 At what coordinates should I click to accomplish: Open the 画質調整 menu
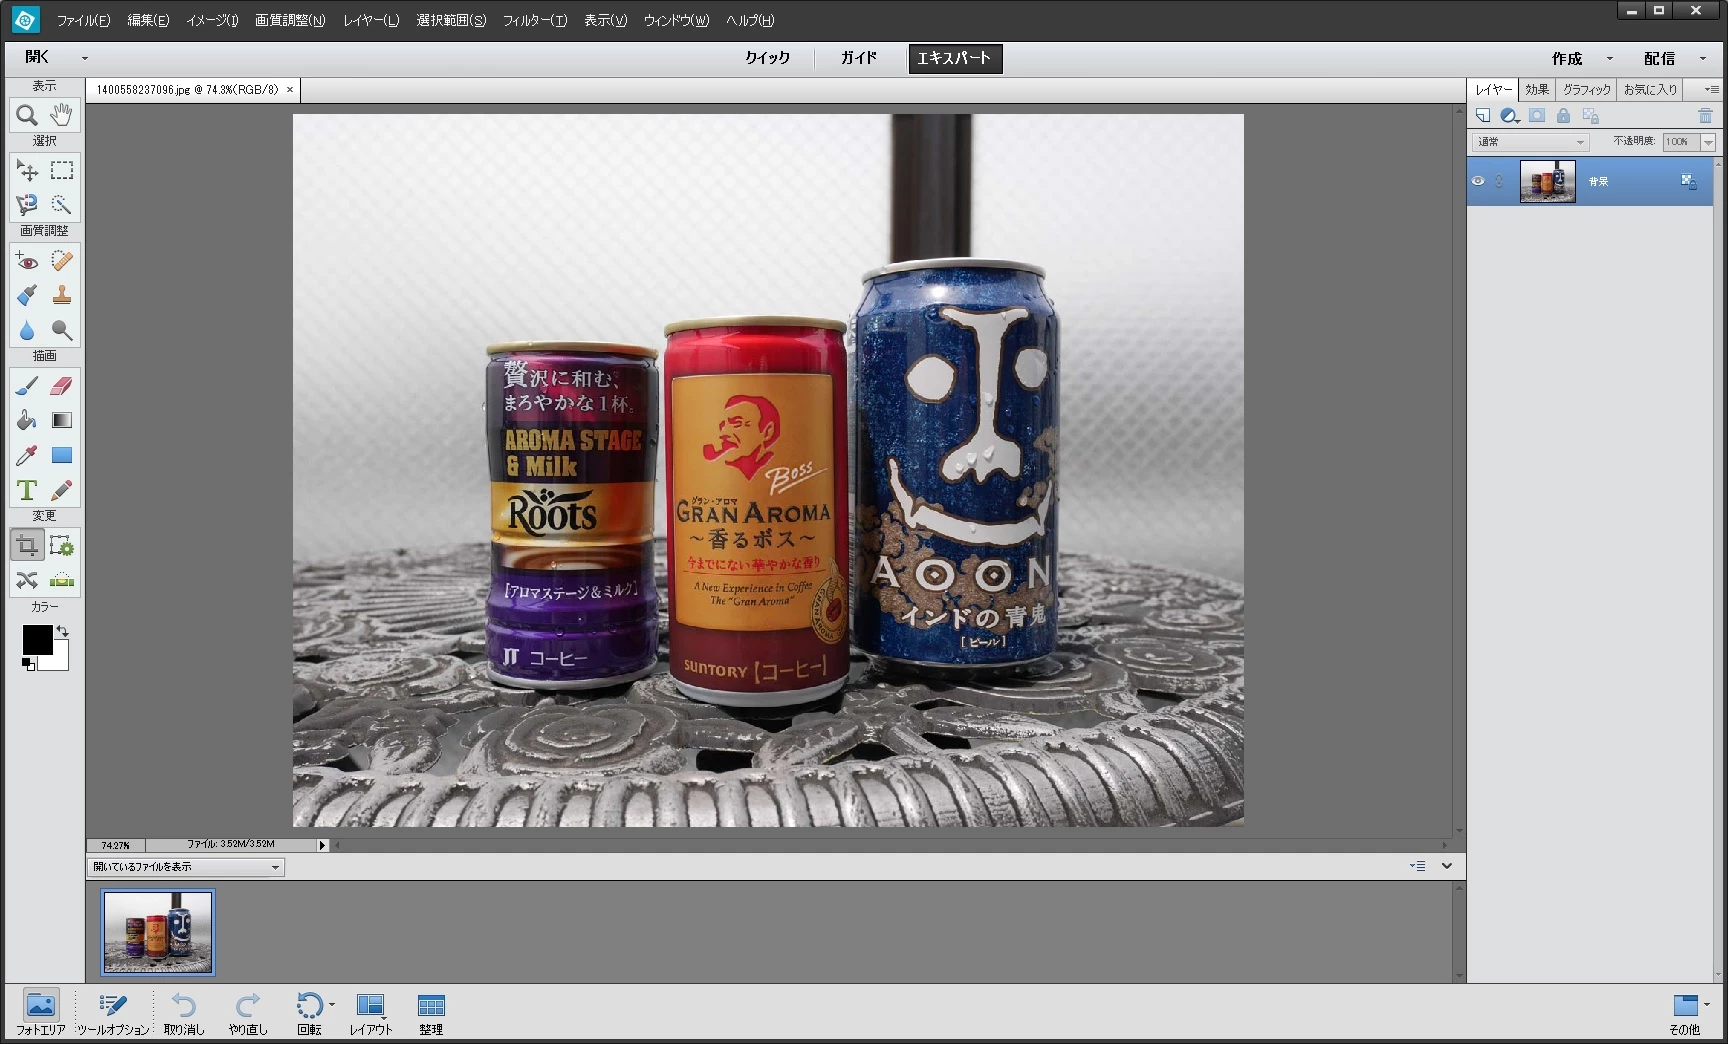[x=290, y=20]
